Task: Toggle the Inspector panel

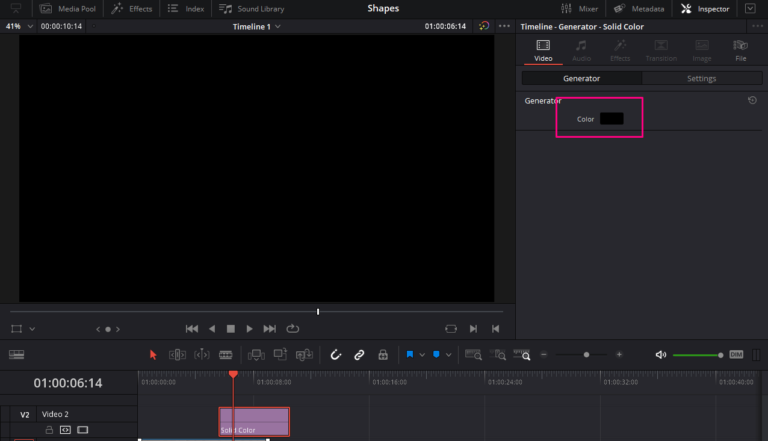Action: tap(705, 9)
